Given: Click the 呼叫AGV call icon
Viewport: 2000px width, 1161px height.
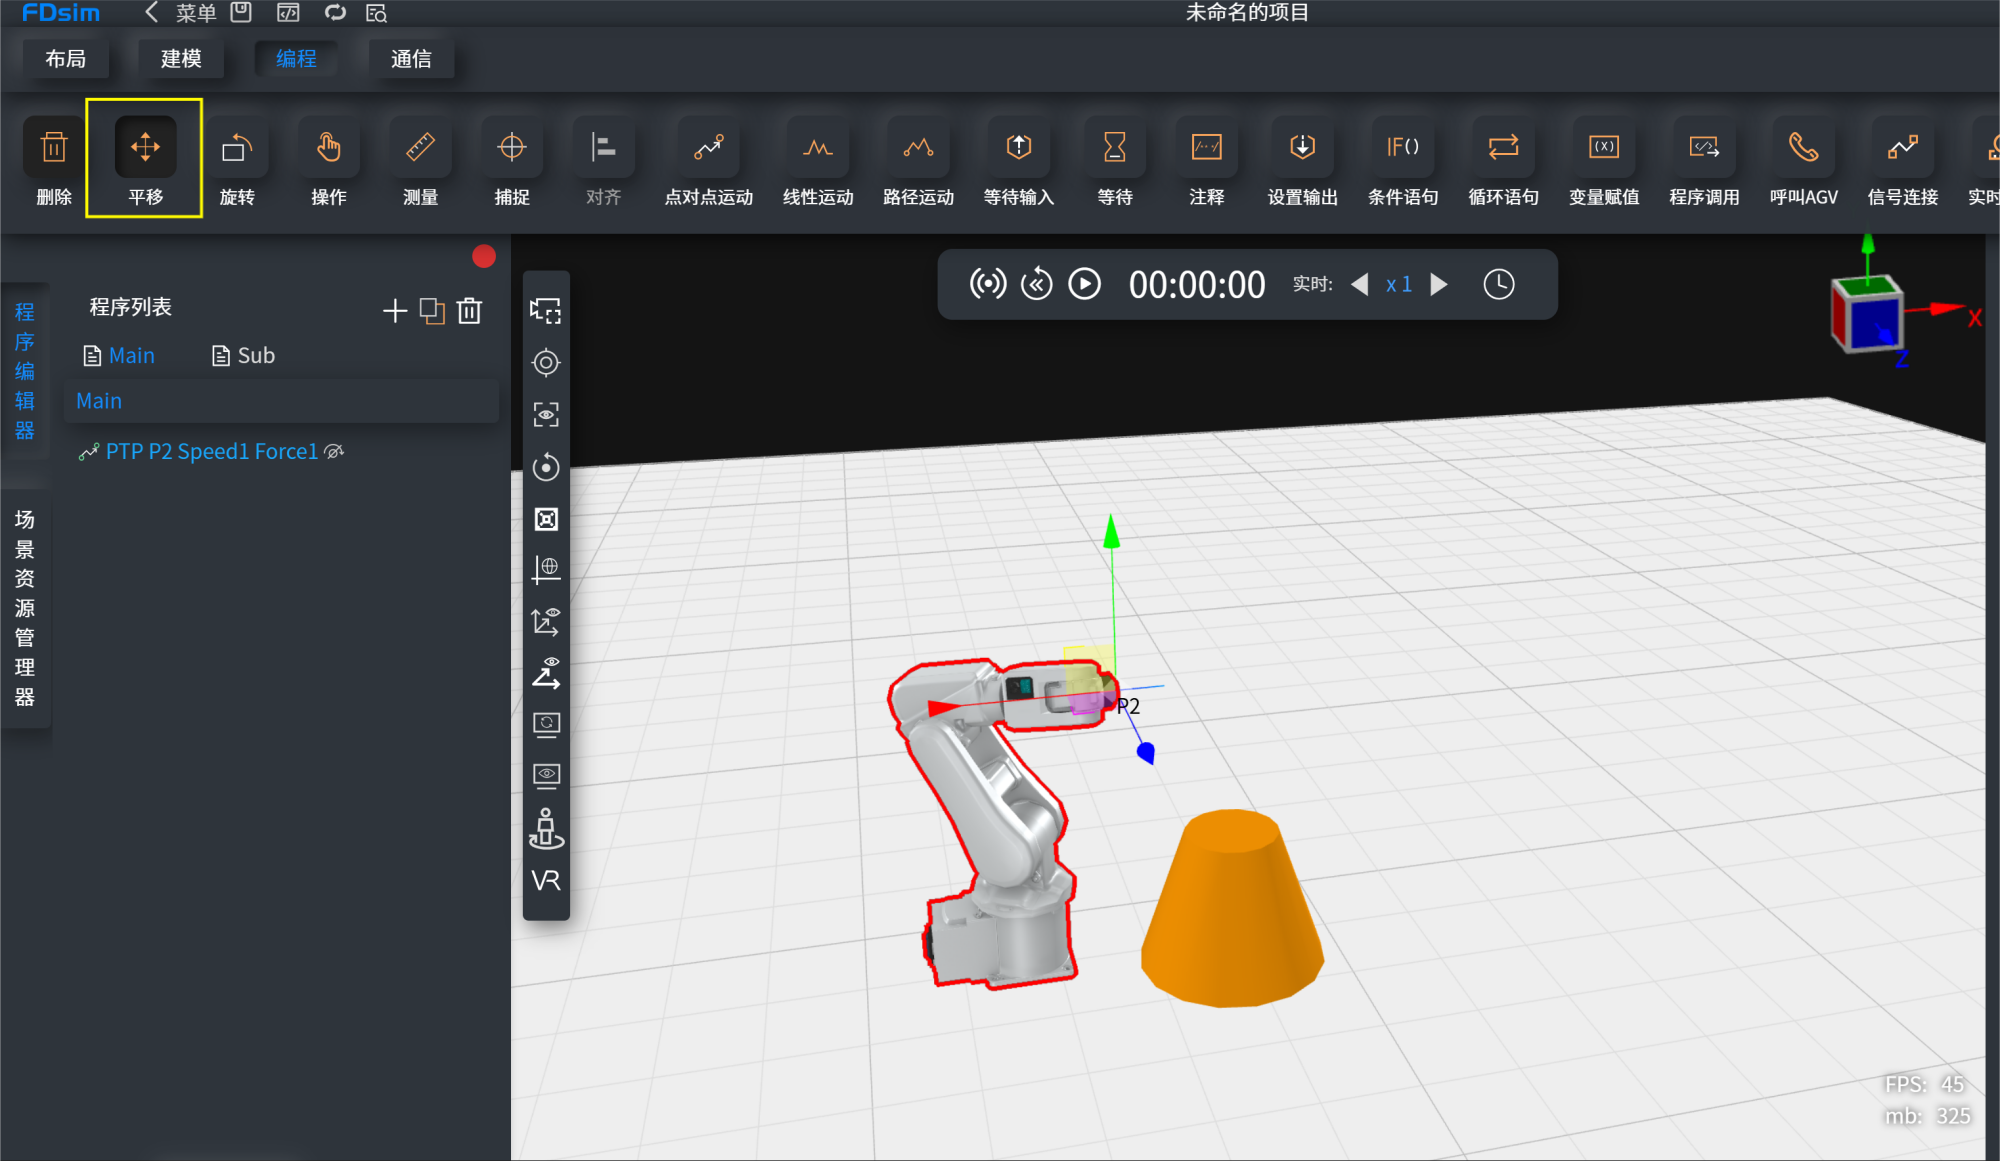Looking at the screenshot, I should (x=1803, y=148).
